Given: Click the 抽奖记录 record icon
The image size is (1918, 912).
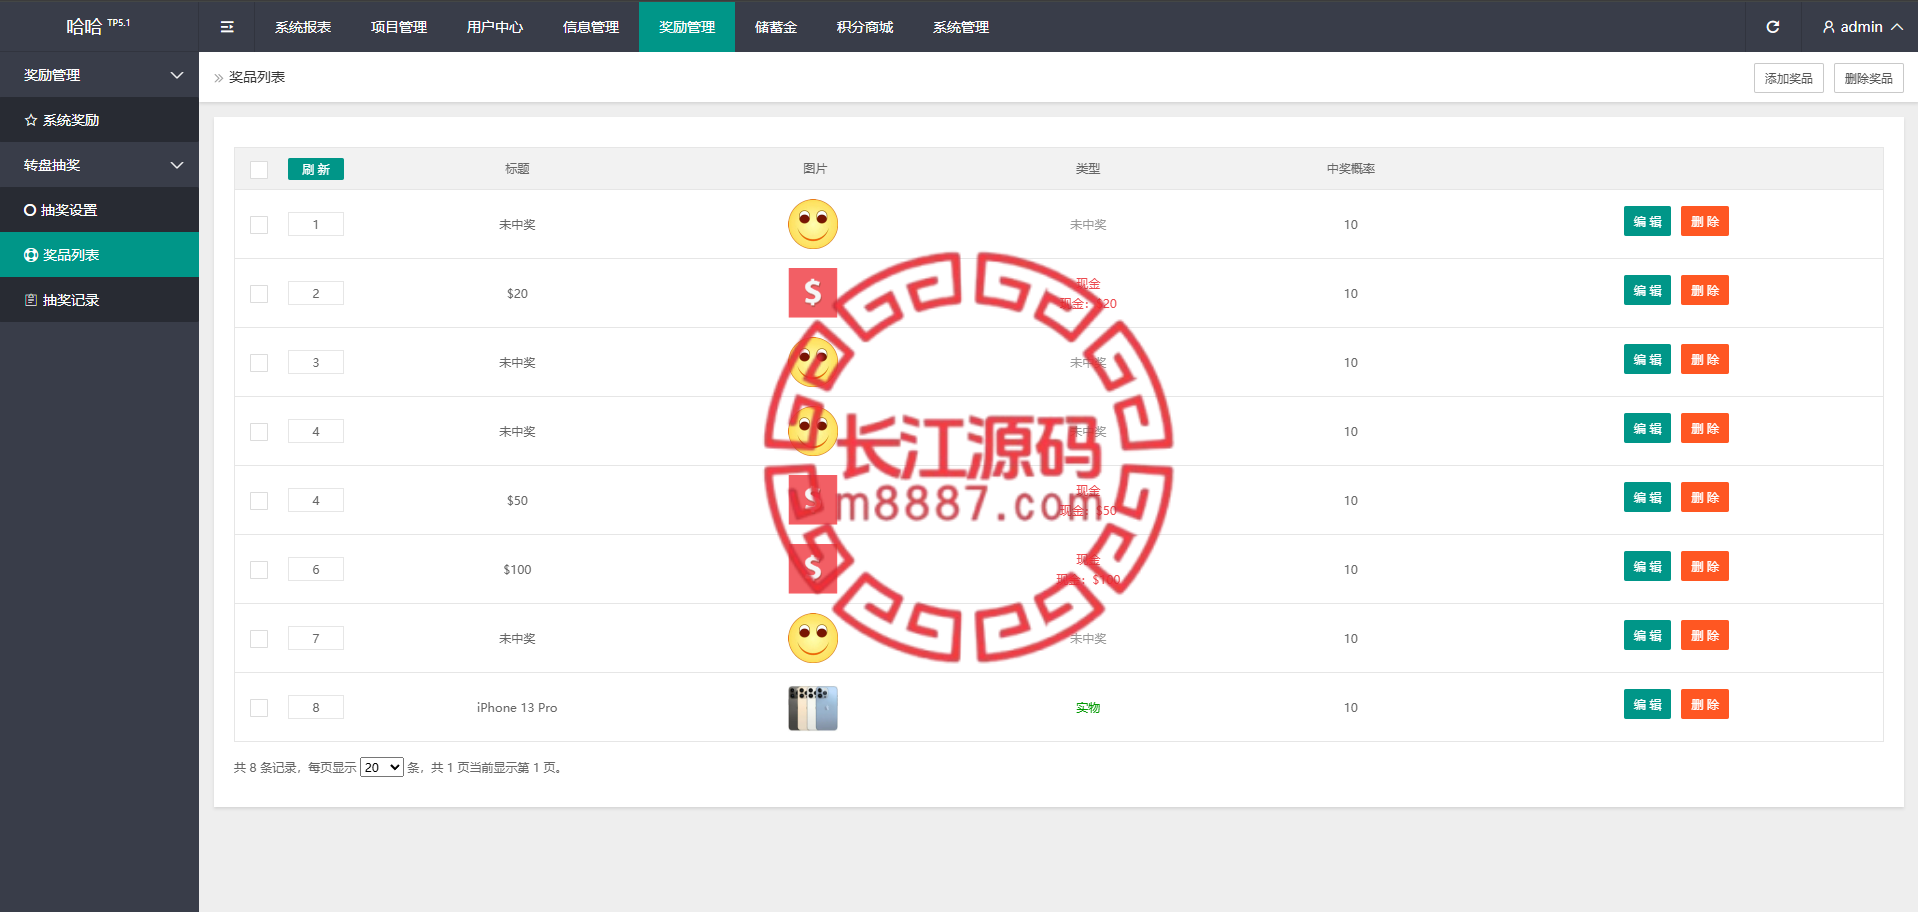Looking at the screenshot, I should pos(31,300).
